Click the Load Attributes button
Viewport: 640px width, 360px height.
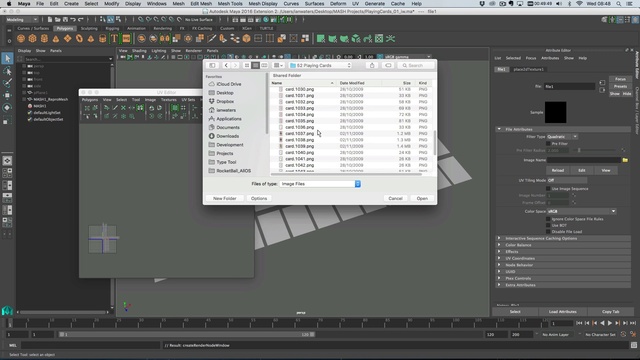pos(562,312)
